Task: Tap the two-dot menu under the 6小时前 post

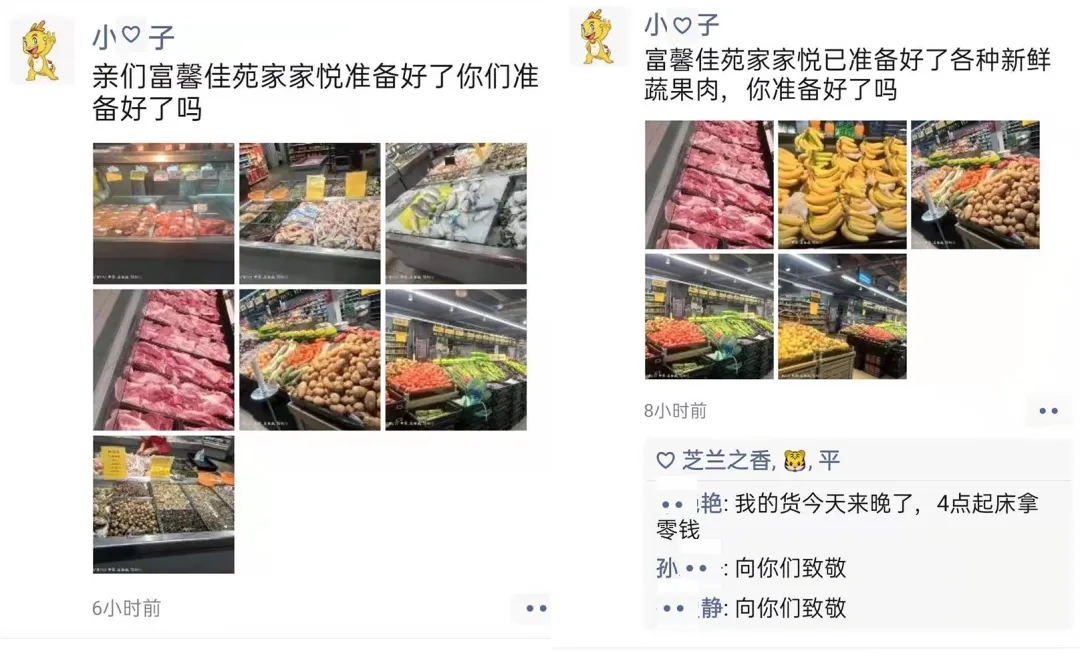Action: point(535,608)
